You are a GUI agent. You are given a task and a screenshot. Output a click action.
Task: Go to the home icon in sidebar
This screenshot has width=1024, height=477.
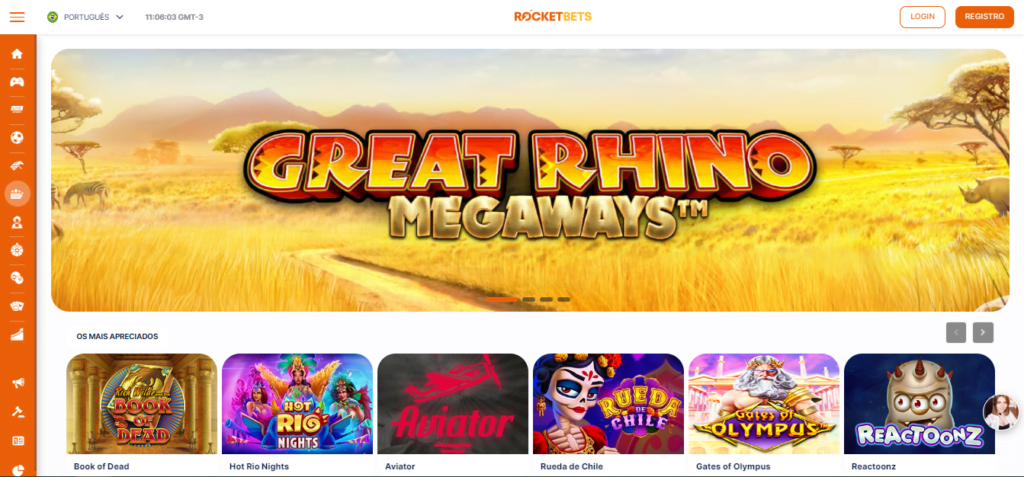tap(18, 54)
